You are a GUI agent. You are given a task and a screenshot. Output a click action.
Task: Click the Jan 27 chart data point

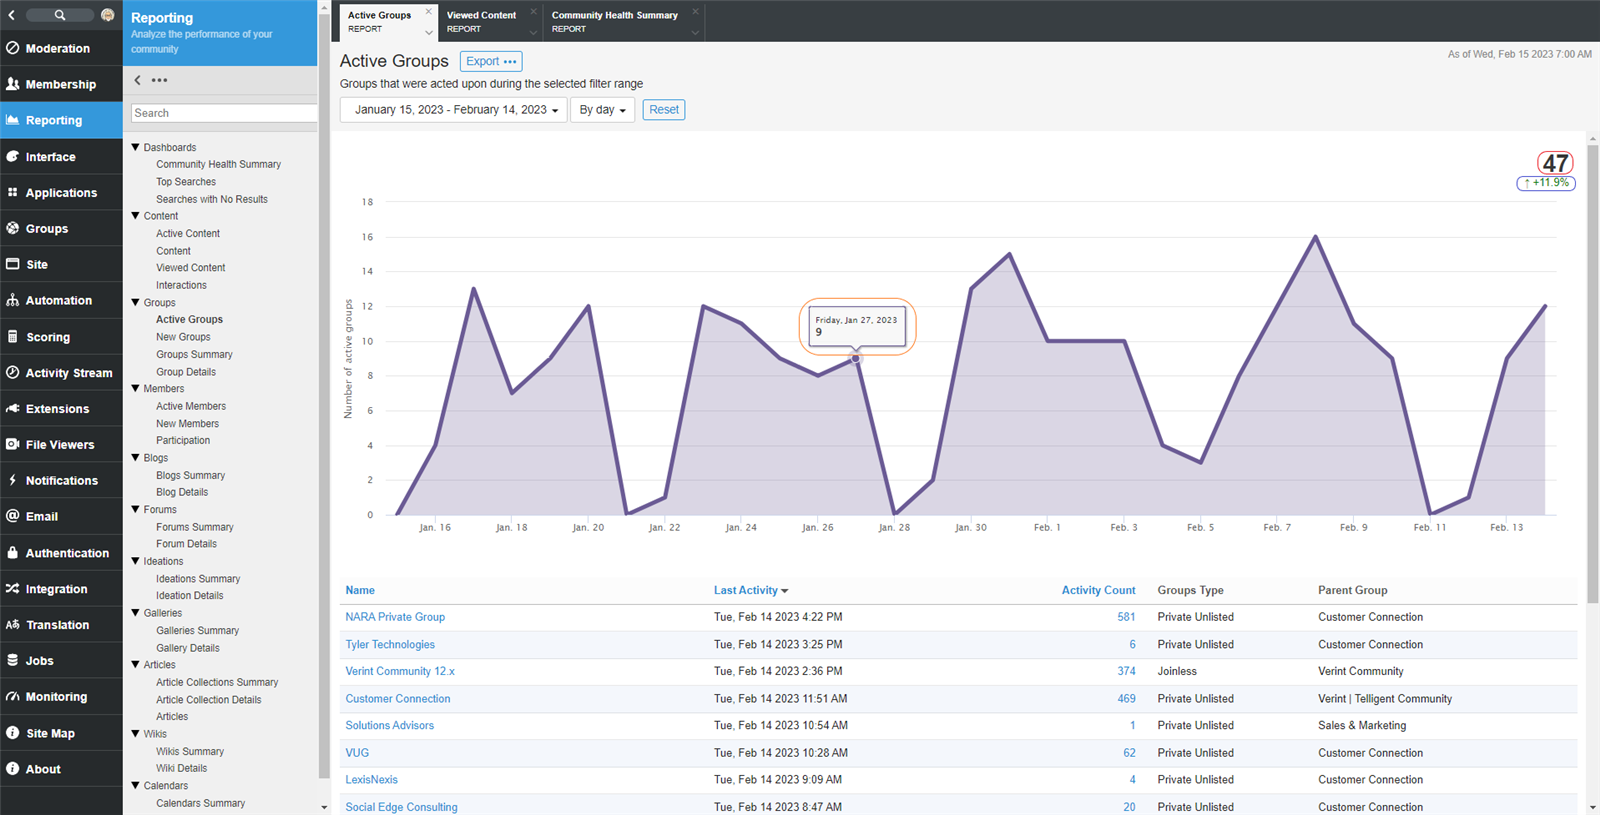point(855,358)
